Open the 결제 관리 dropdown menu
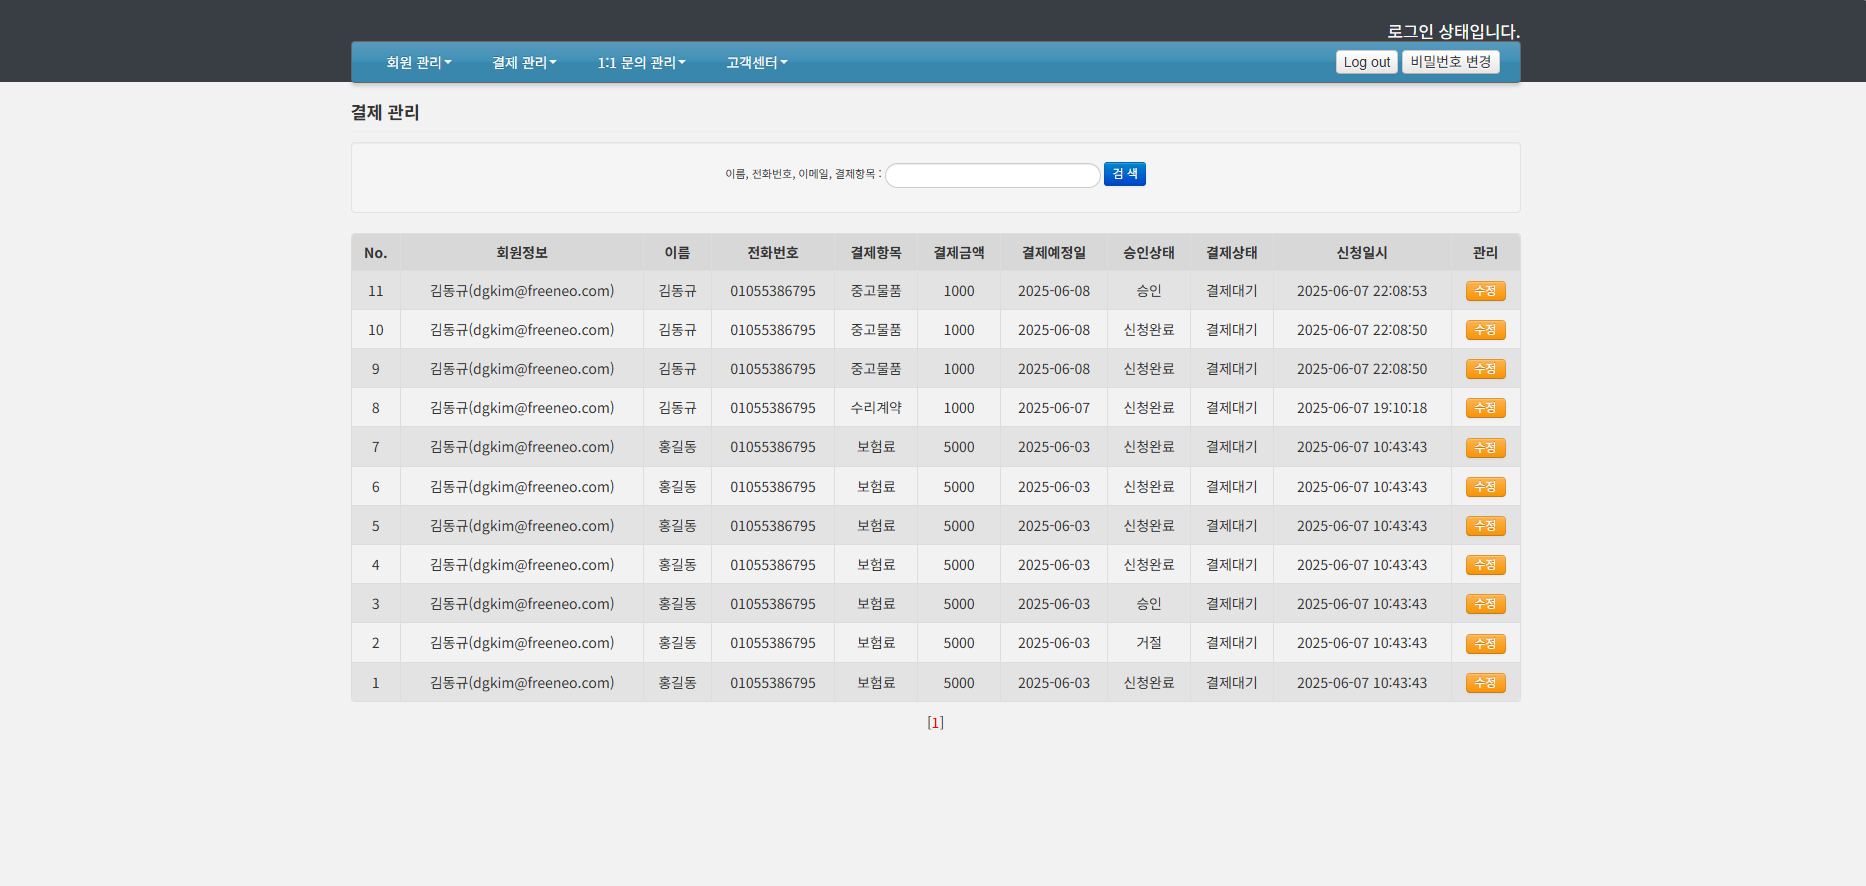 (x=524, y=62)
